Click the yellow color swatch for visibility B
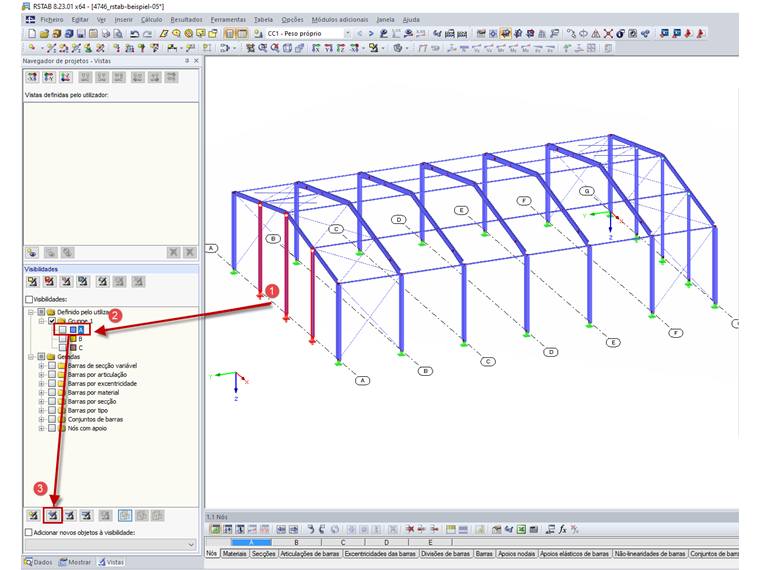This screenshot has height=570, width=760. [73, 339]
